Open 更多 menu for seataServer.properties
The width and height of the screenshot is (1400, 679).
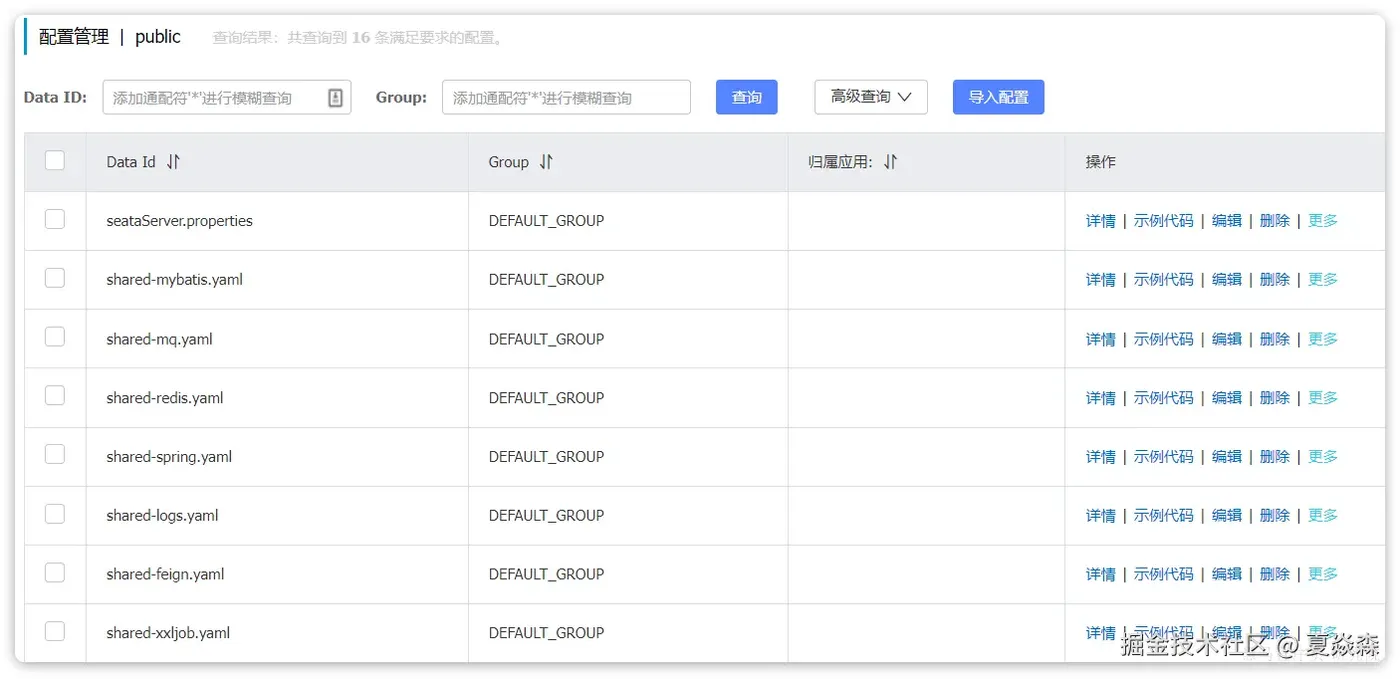(1322, 221)
